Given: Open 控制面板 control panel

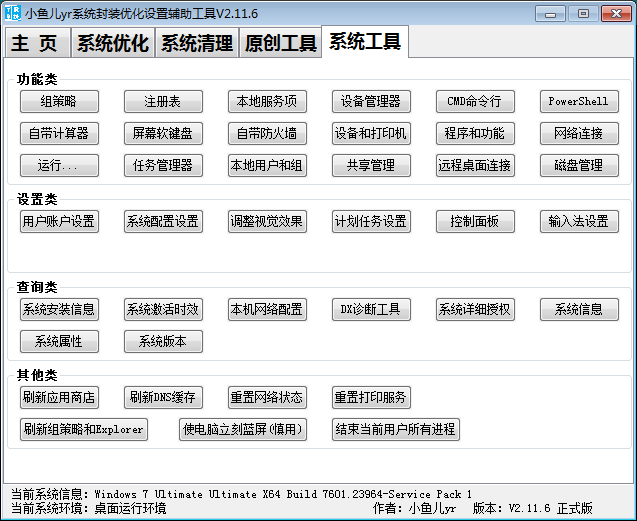Looking at the screenshot, I should pyautogui.click(x=475, y=222).
